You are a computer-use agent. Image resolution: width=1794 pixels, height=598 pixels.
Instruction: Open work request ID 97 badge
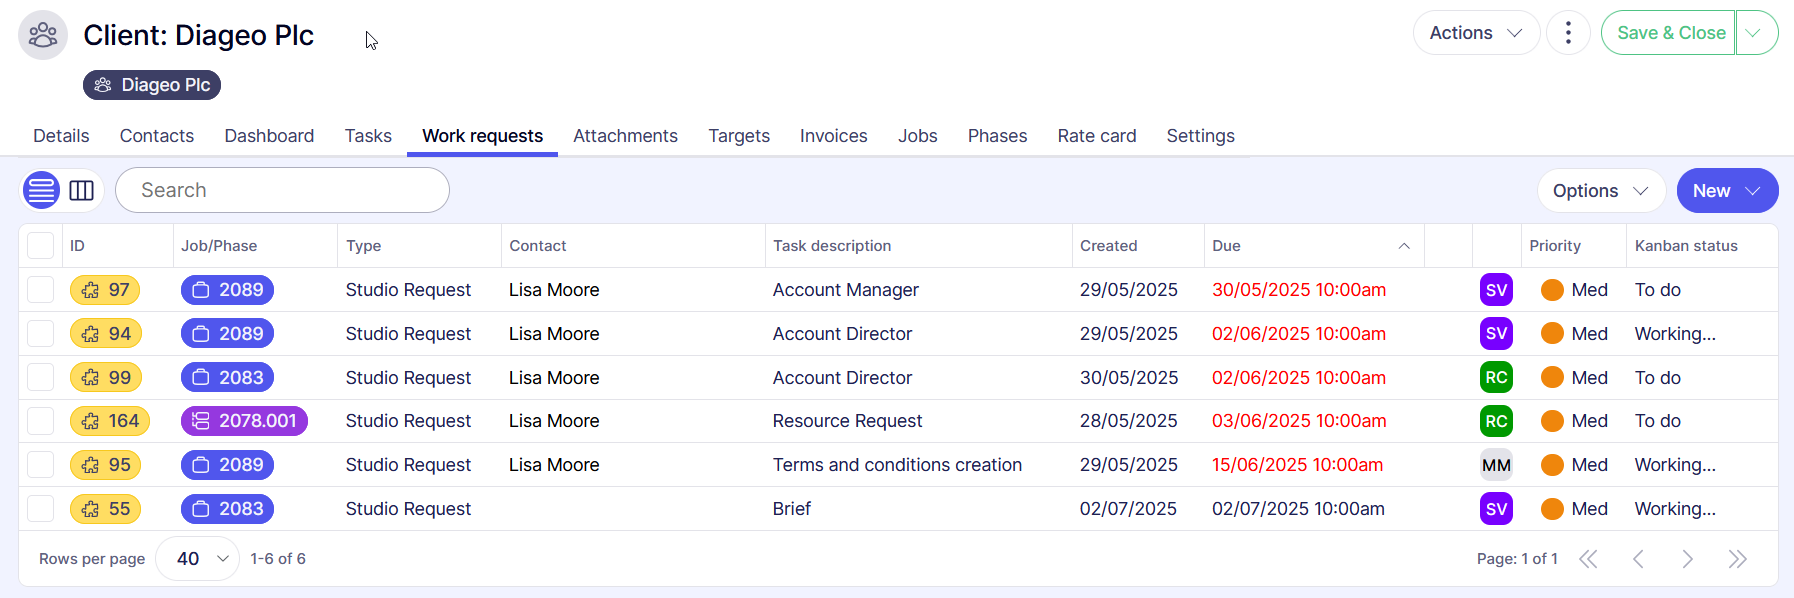click(x=105, y=290)
